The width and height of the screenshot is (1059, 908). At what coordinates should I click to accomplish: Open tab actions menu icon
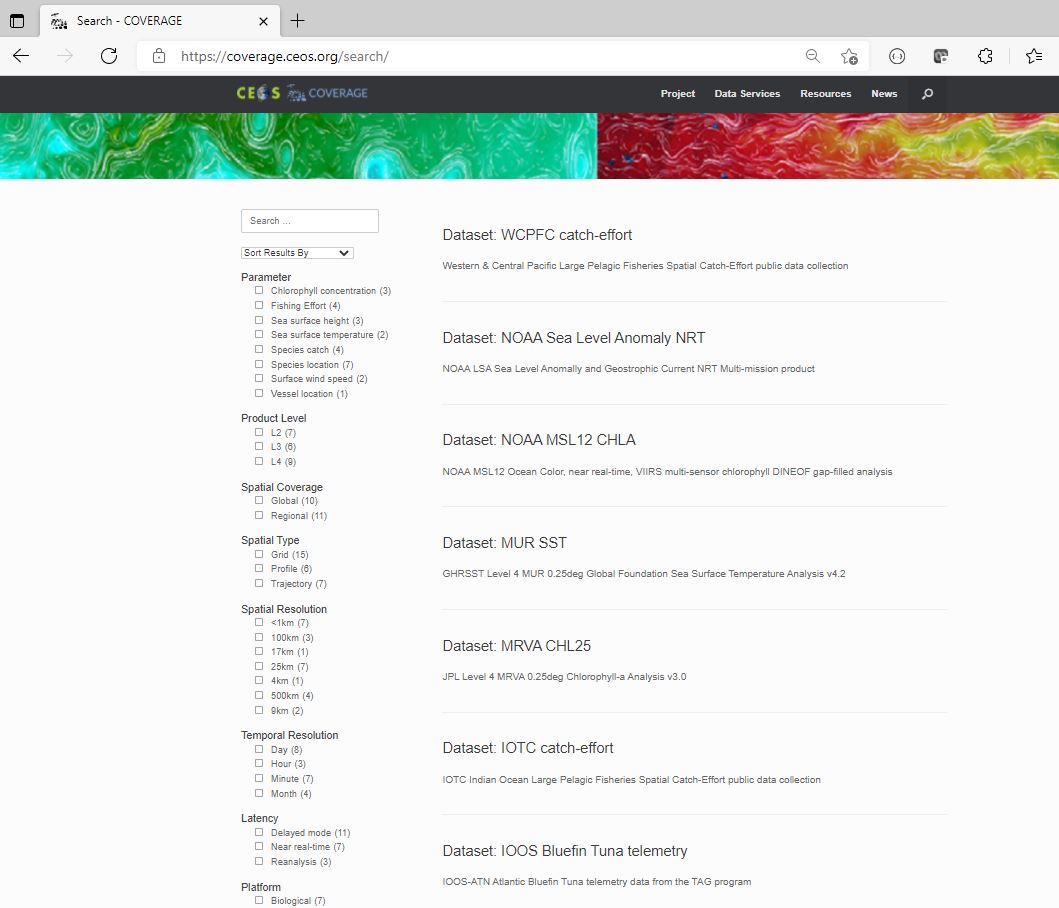(17, 21)
